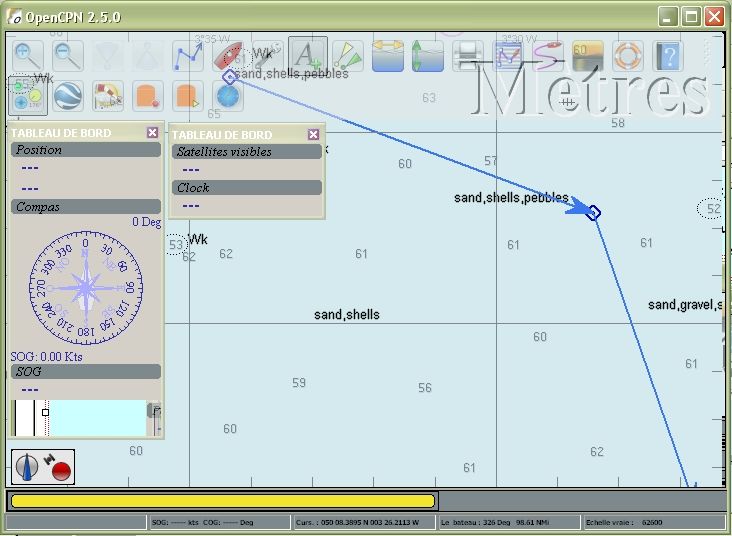This screenshot has height=536, width=732.
Task: Change the color scheme with the sunset icon
Action: 588,56
